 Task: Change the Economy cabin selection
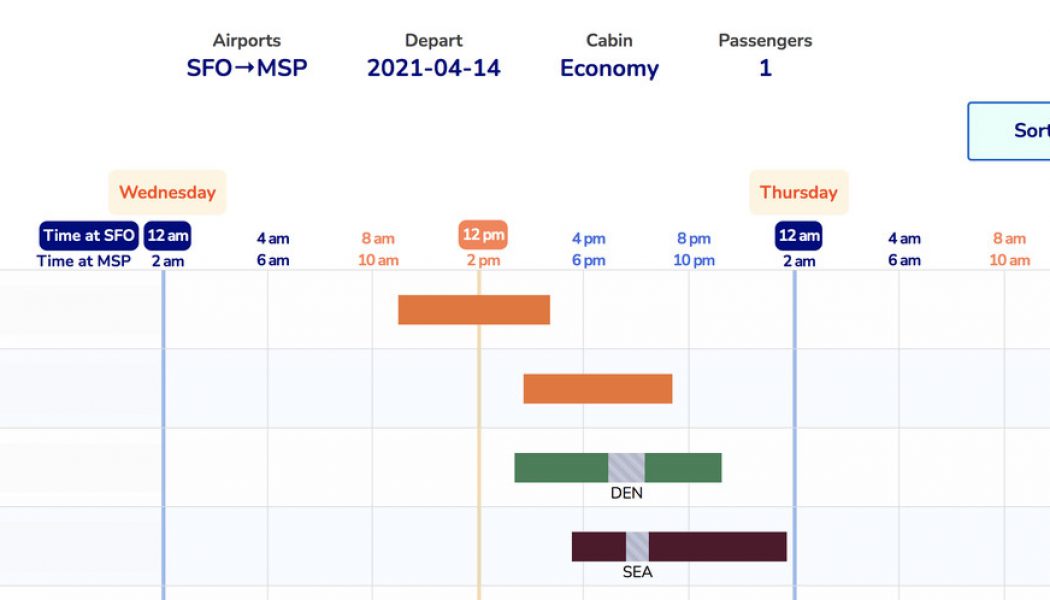[x=609, y=68]
